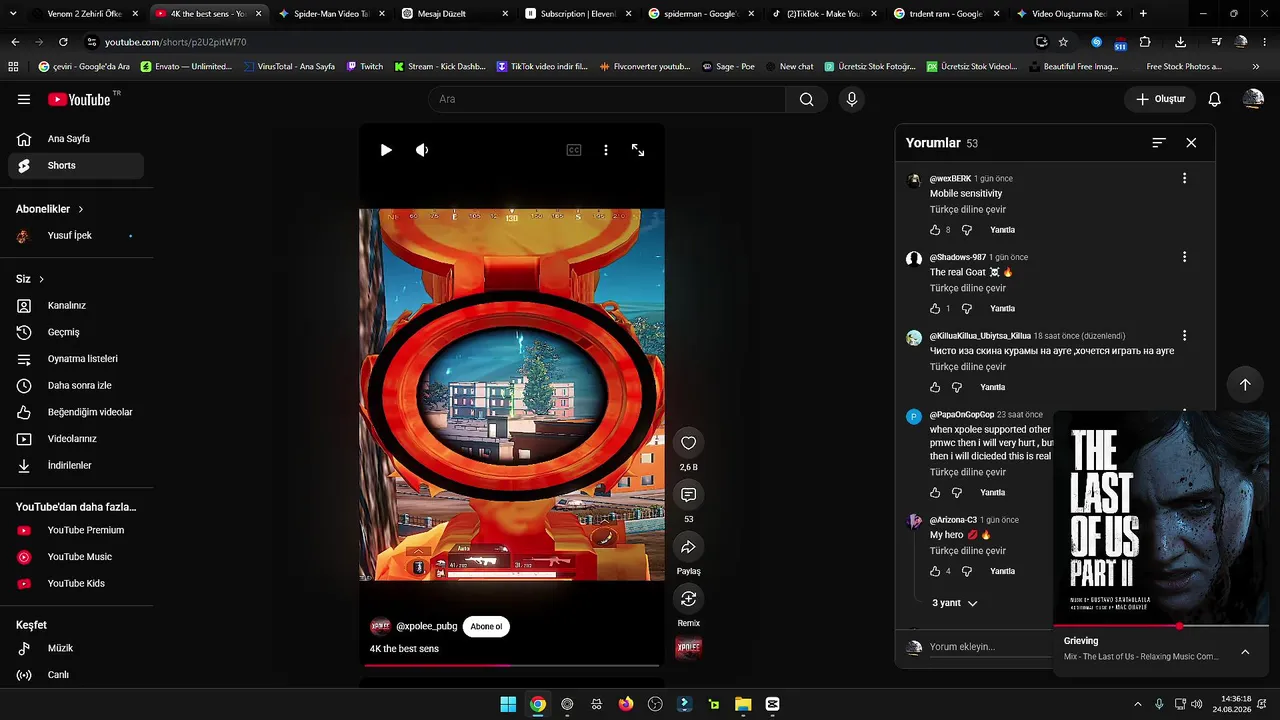Open the comments sort menu
This screenshot has width=1280, height=720.
click(1159, 143)
